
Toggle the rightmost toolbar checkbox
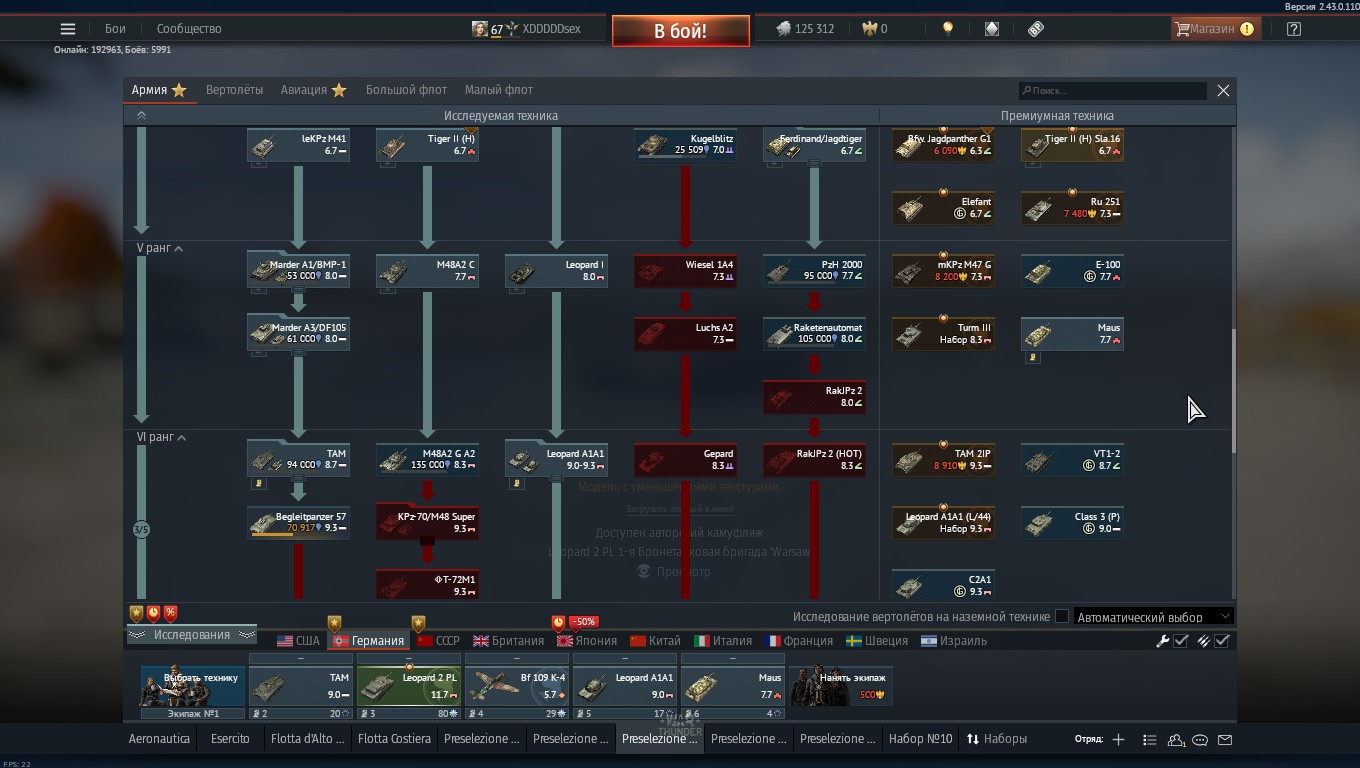[1222, 641]
